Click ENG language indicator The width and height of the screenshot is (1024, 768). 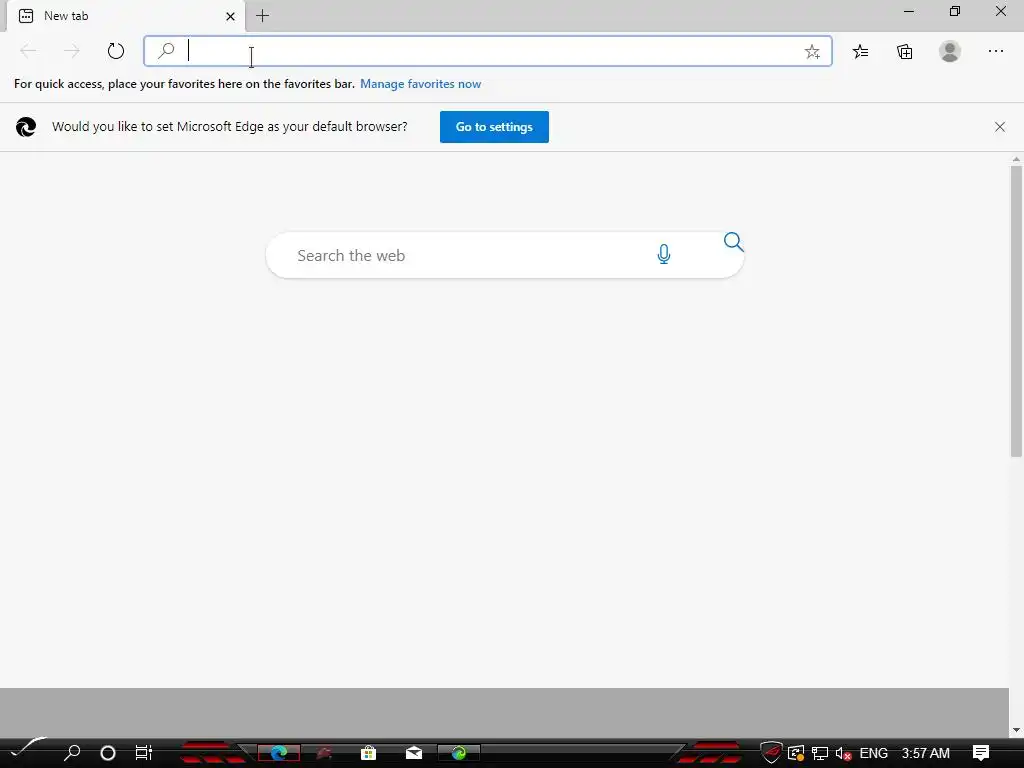pyautogui.click(x=874, y=753)
